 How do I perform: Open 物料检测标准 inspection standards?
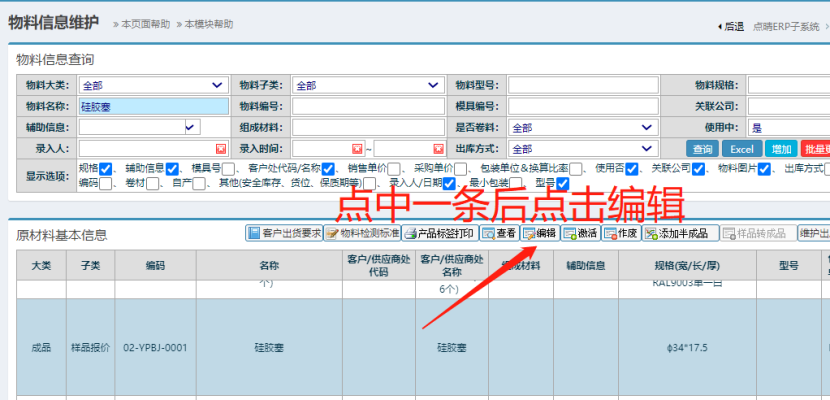(363, 233)
